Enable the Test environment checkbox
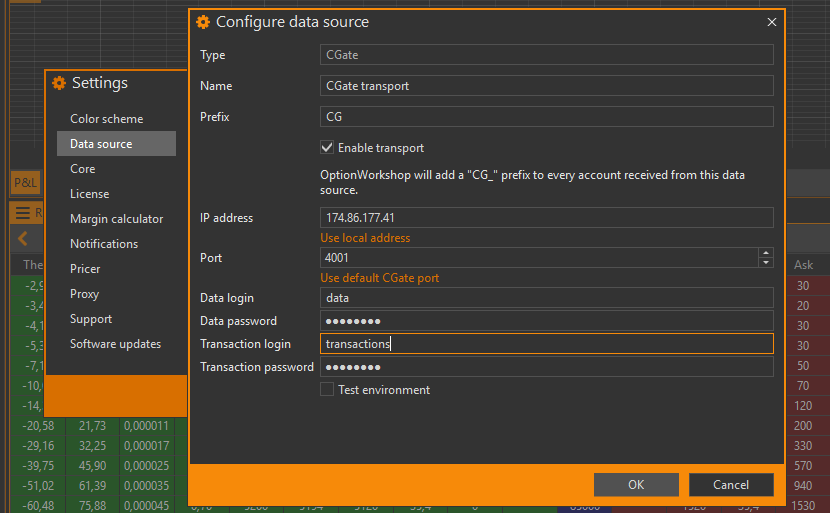This screenshot has height=513, width=830. 327,390
